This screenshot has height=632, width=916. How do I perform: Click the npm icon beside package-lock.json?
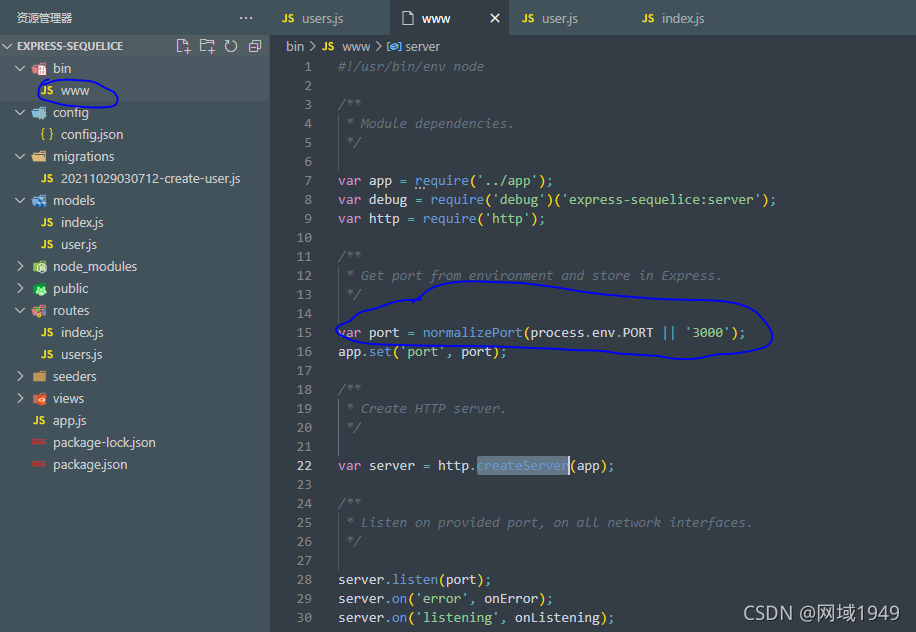(x=39, y=442)
